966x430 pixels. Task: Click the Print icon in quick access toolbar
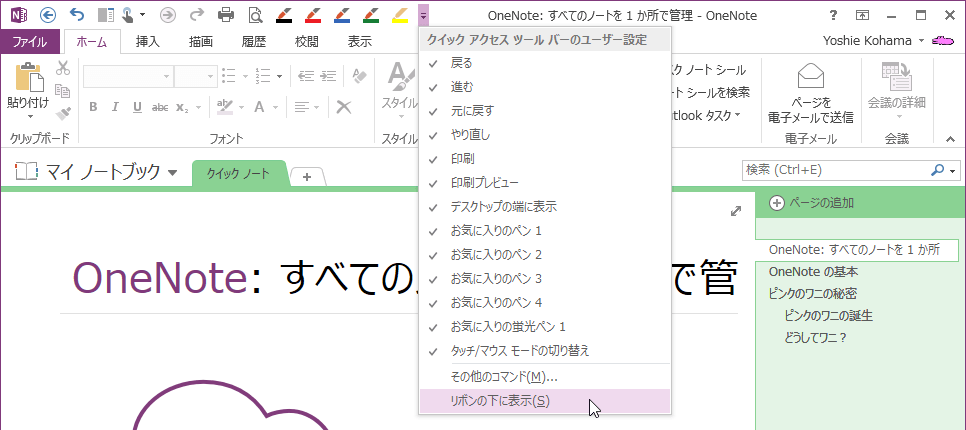point(227,15)
